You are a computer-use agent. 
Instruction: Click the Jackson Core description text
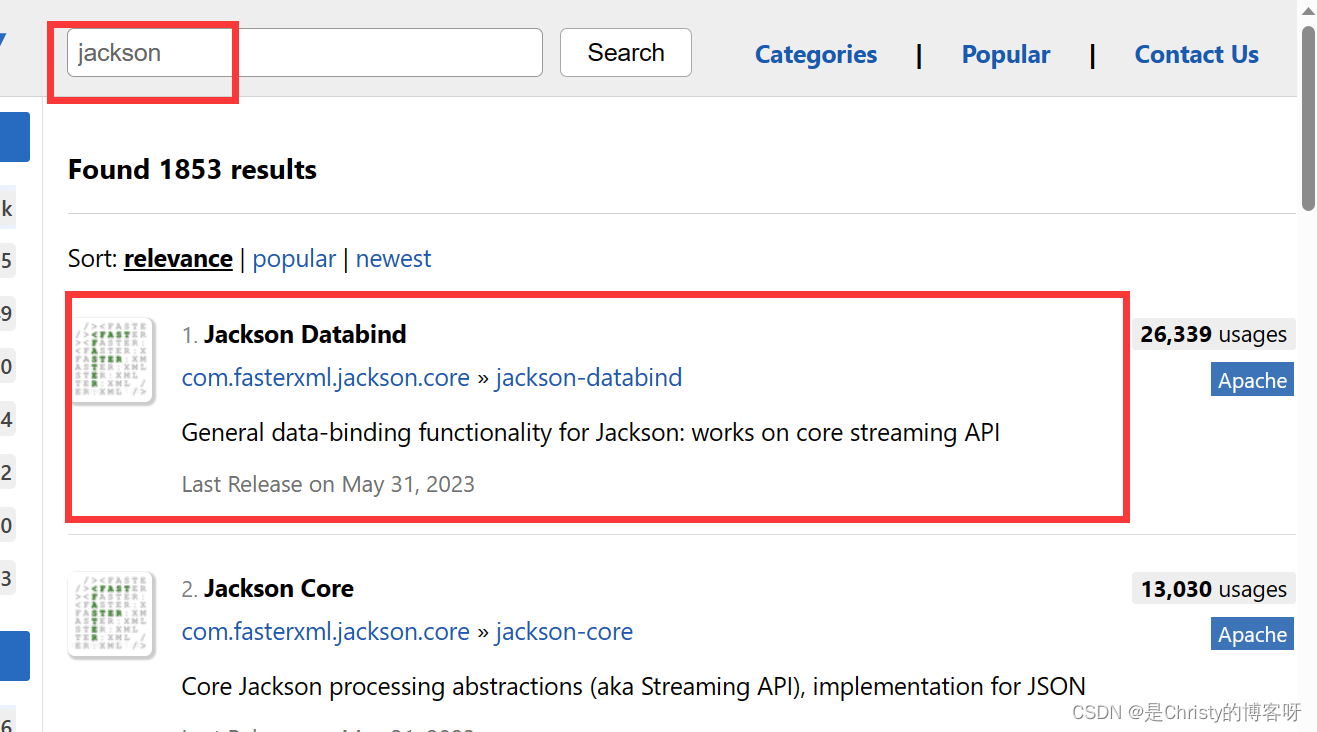click(x=634, y=687)
